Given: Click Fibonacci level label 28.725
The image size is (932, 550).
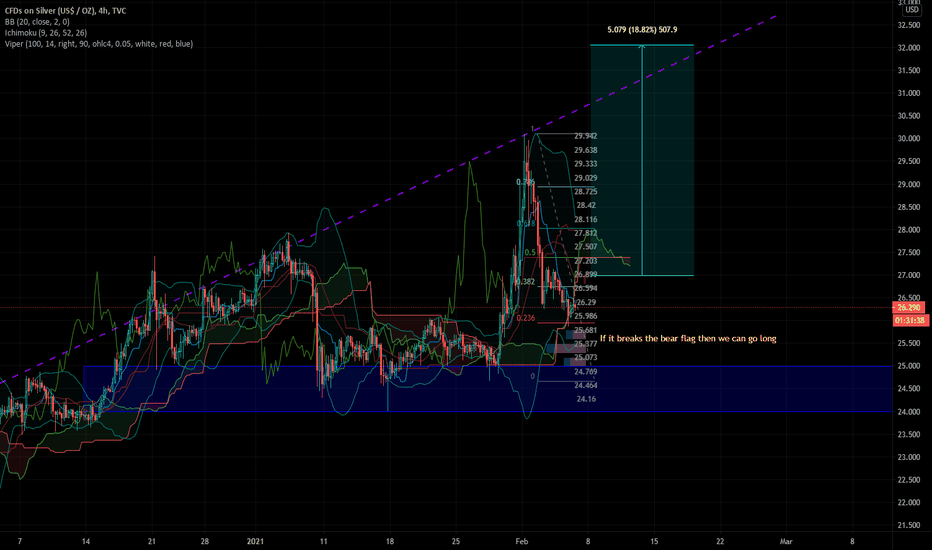Looking at the screenshot, I should (585, 192).
